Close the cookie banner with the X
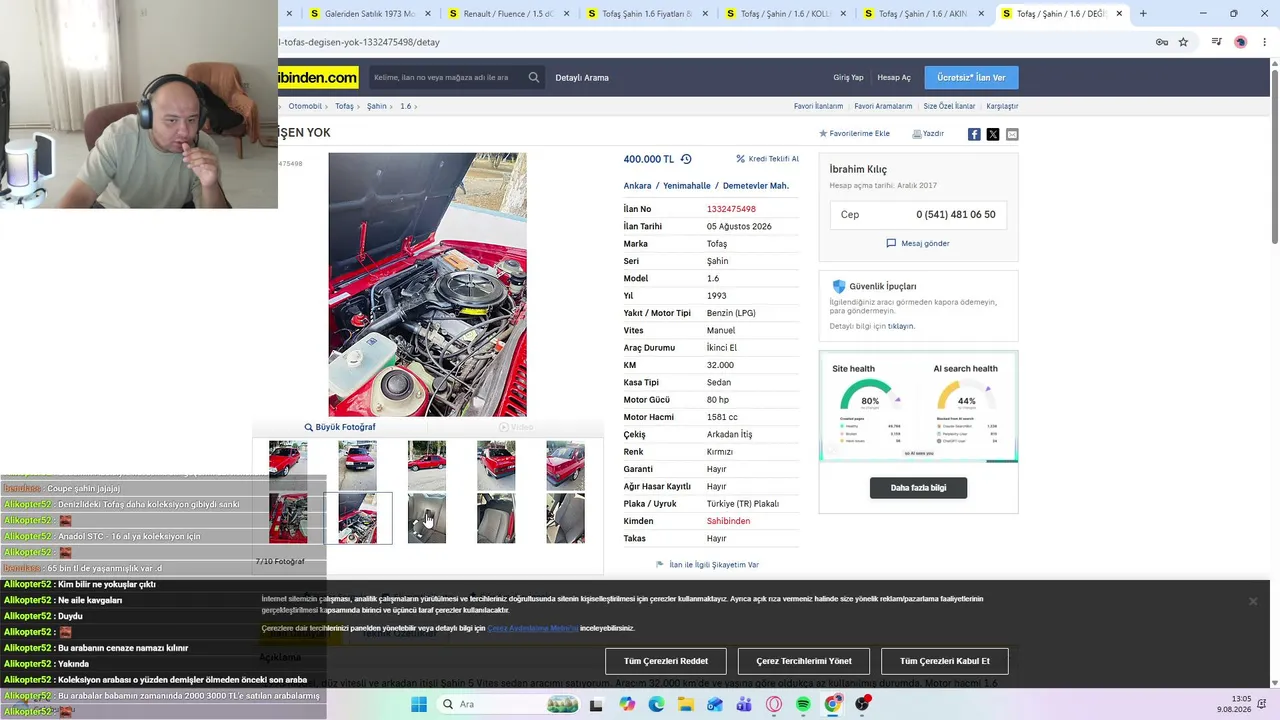Image resolution: width=1280 pixels, height=720 pixels. [x=1252, y=601]
